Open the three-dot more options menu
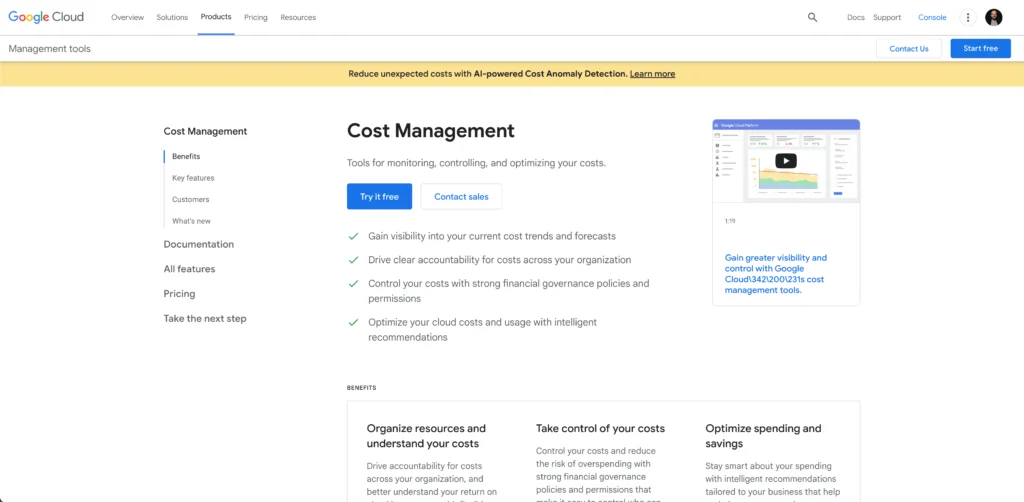Screen dimensions: 1024x502 968,18
